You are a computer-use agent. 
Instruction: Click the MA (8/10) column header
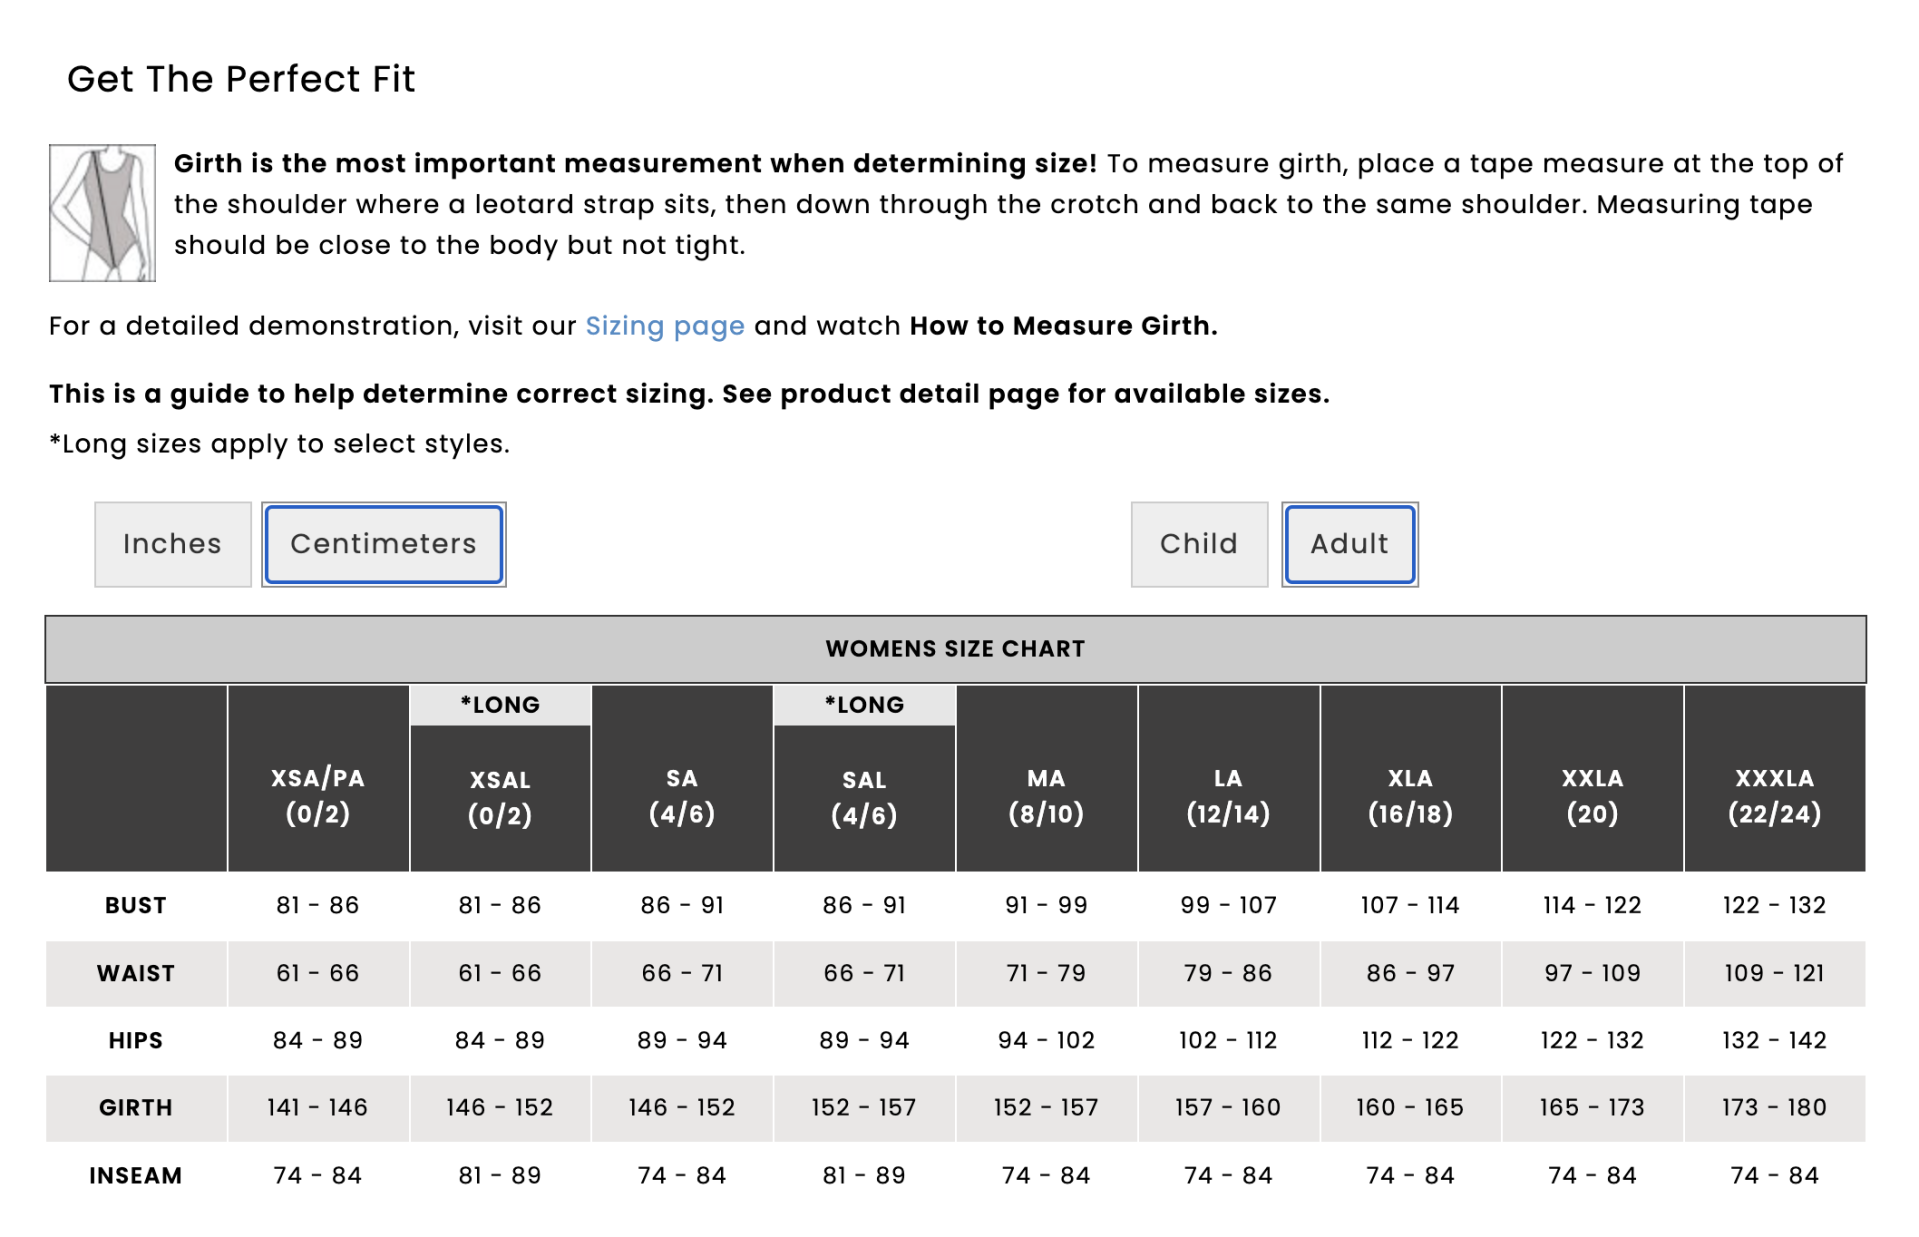(x=1046, y=796)
